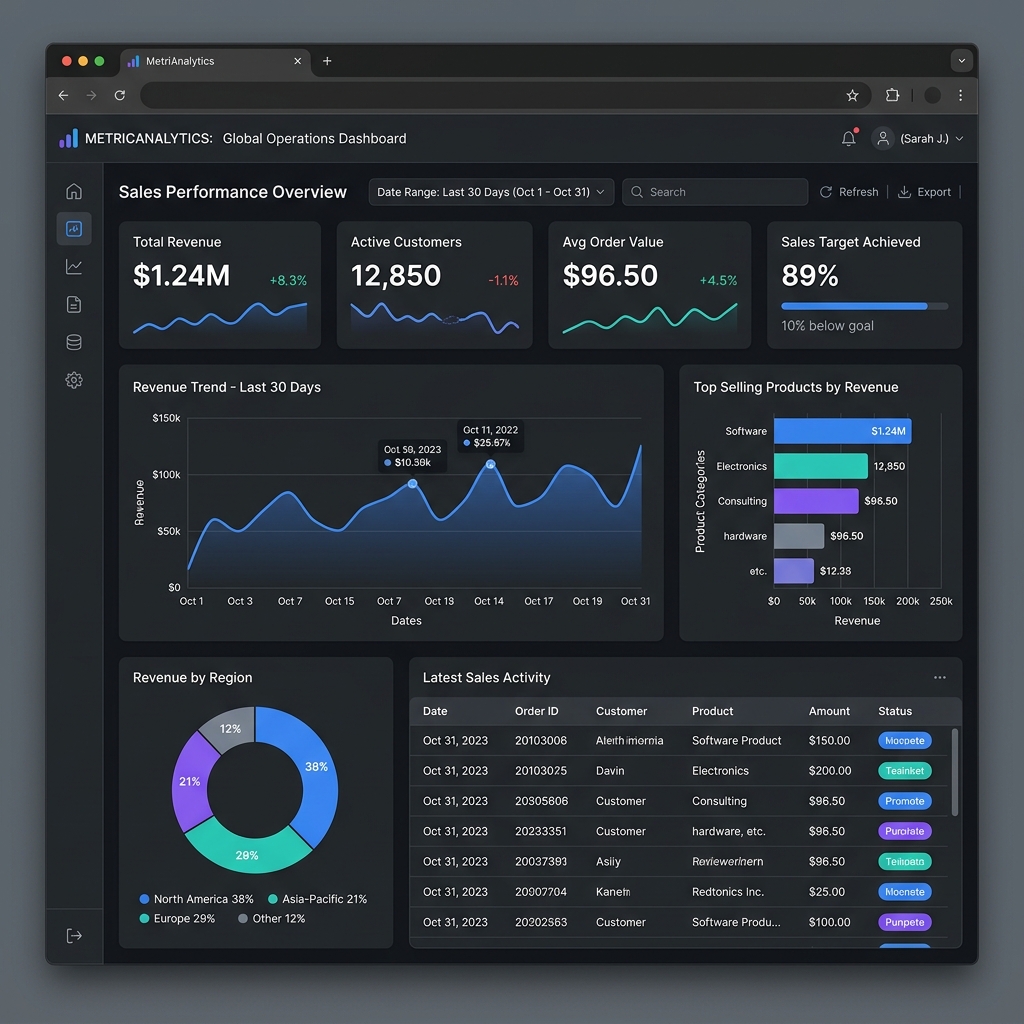1024x1024 pixels.
Task: Open the settings gear in sidebar
Action: [74, 380]
